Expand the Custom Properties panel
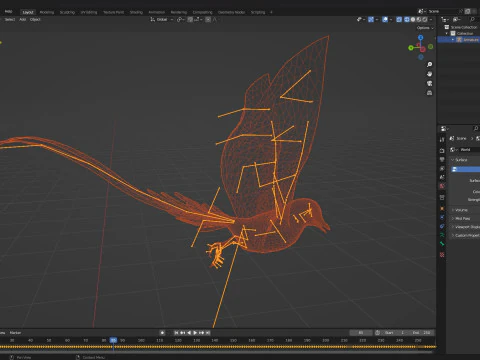480x360 pixels. (x=466, y=235)
